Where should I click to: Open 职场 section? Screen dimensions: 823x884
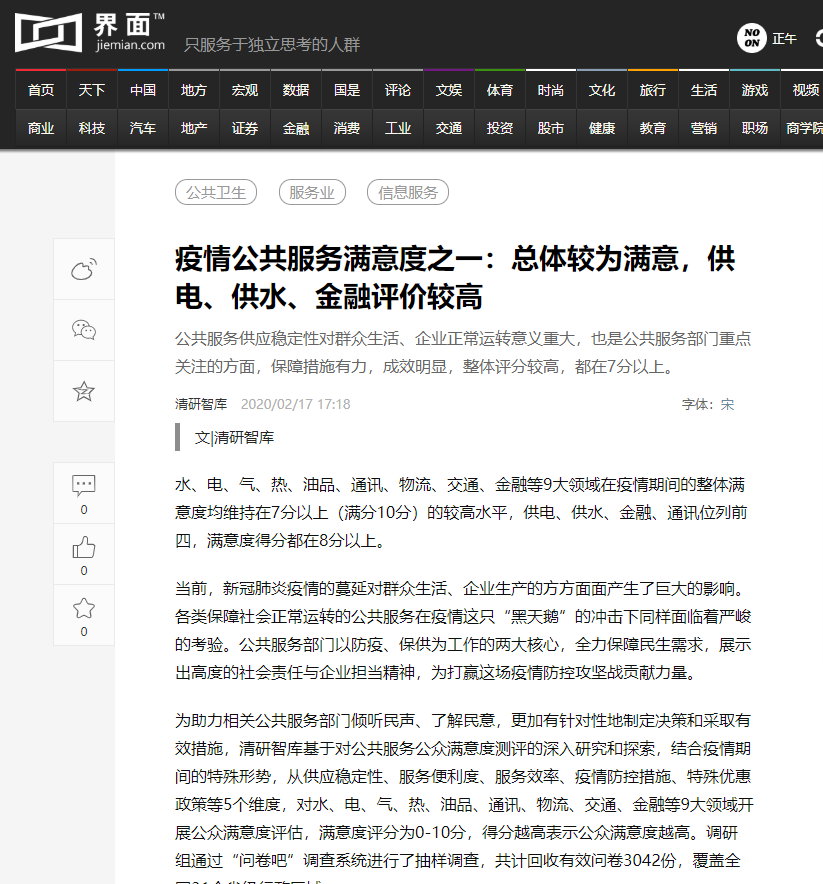[x=755, y=128]
